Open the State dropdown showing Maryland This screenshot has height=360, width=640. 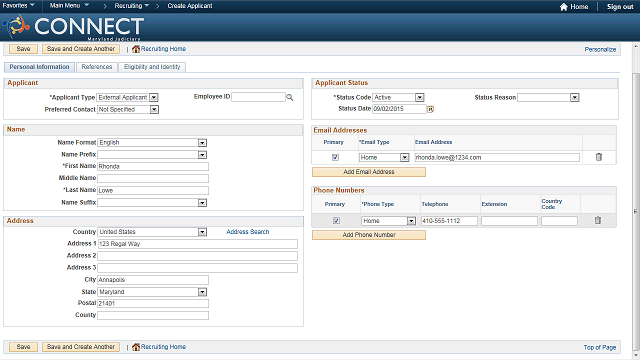click(x=202, y=292)
